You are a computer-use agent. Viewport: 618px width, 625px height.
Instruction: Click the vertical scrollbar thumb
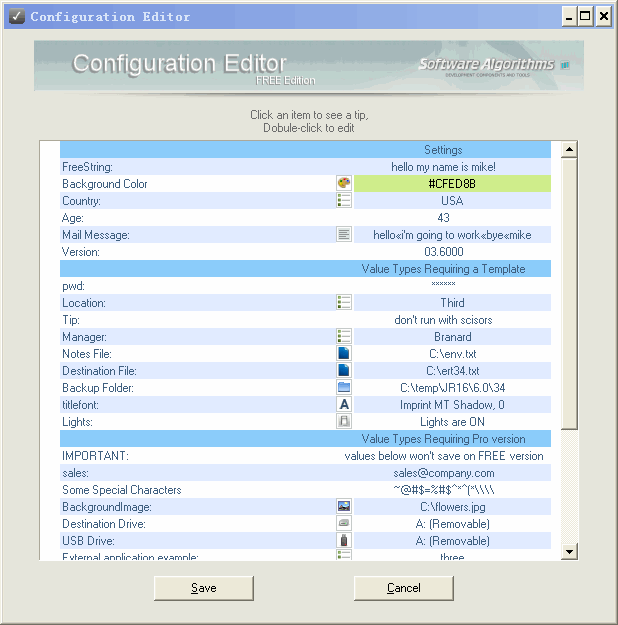pyautogui.click(x=569, y=294)
